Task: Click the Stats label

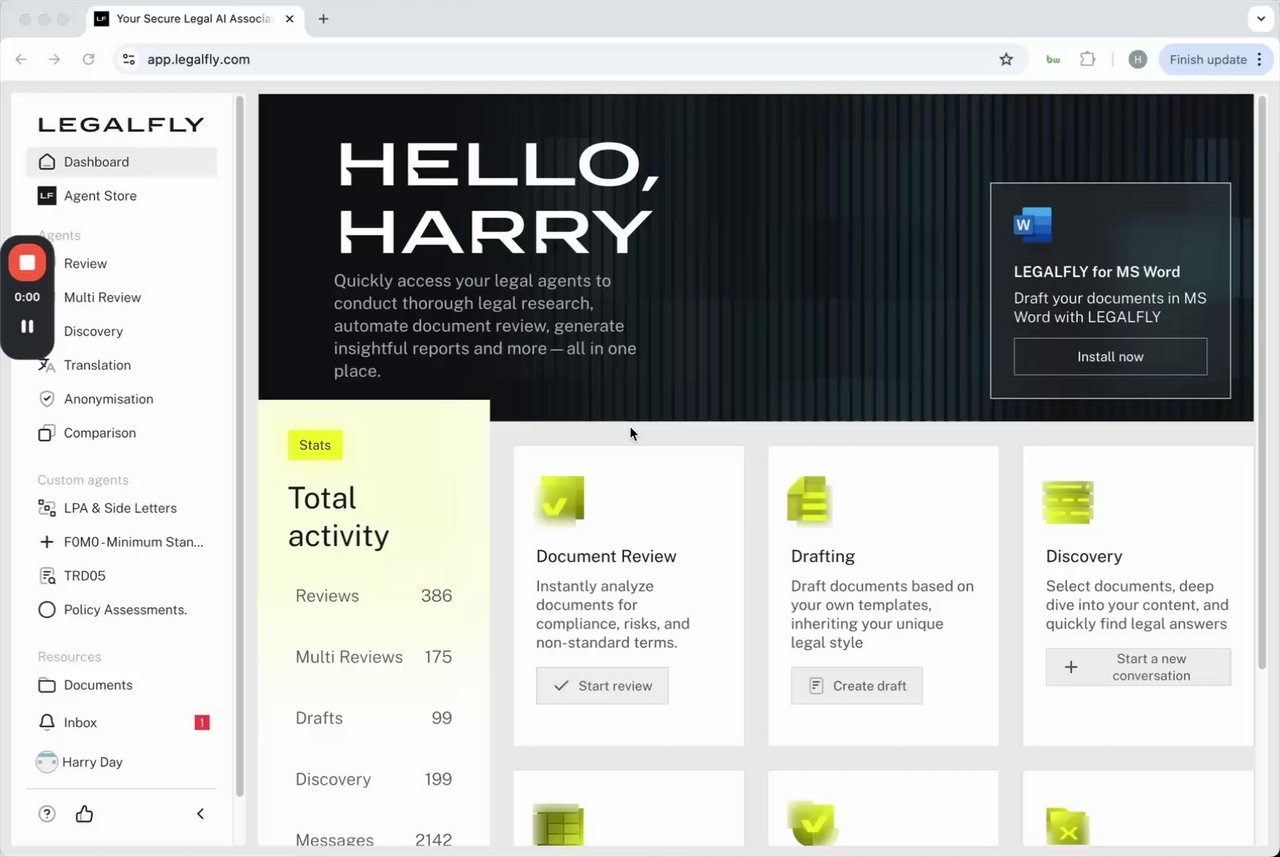Action: click(x=315, y=445)
